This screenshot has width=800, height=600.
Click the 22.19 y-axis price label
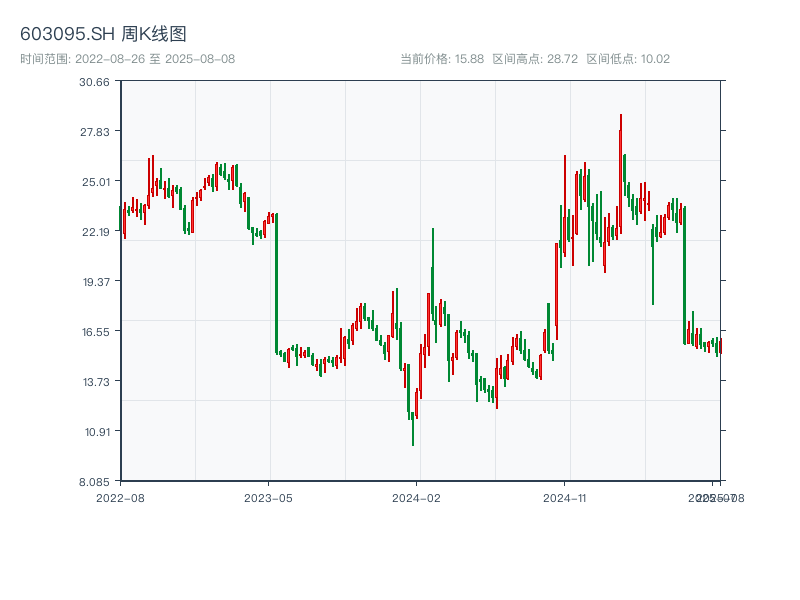click(x=95, y=232)
